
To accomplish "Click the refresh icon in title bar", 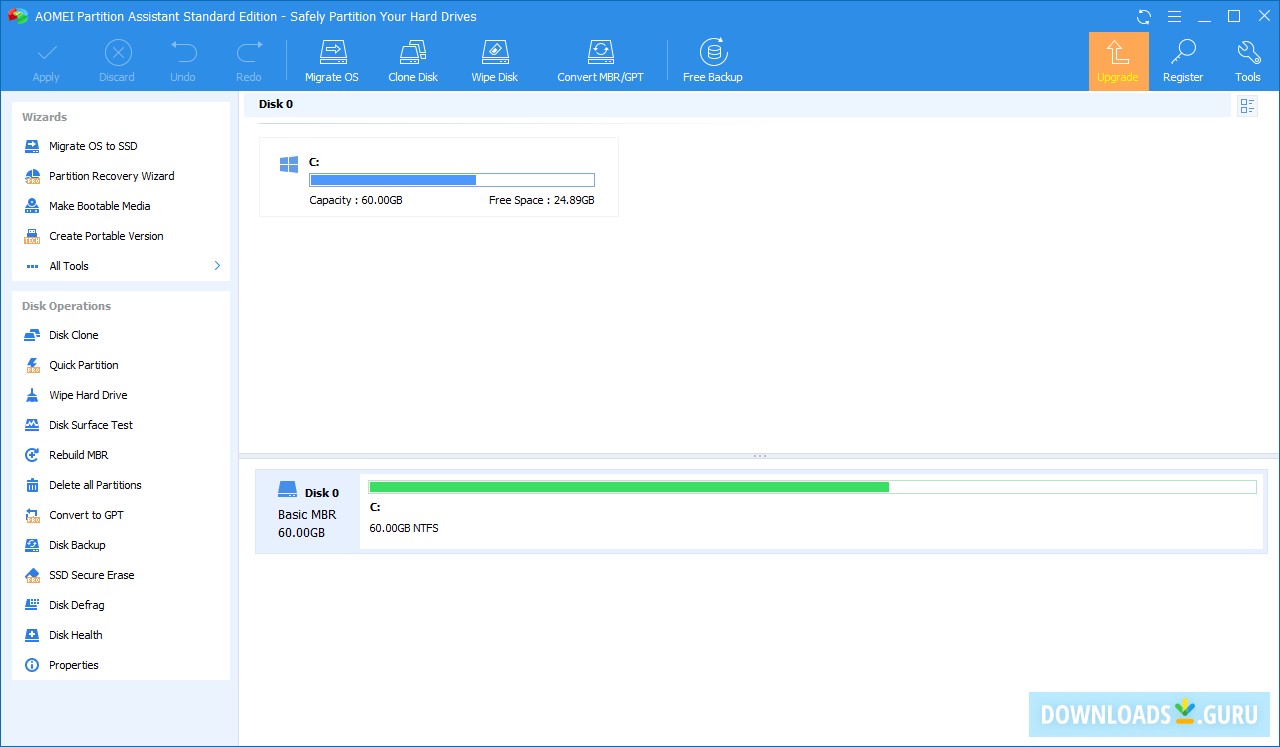I will 1144,17.
